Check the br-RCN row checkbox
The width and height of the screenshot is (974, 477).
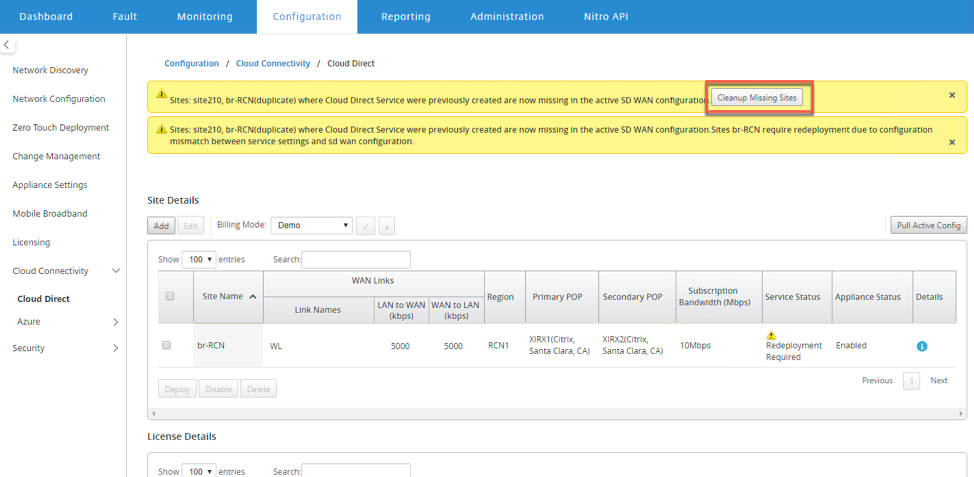[x=166, y=345]
